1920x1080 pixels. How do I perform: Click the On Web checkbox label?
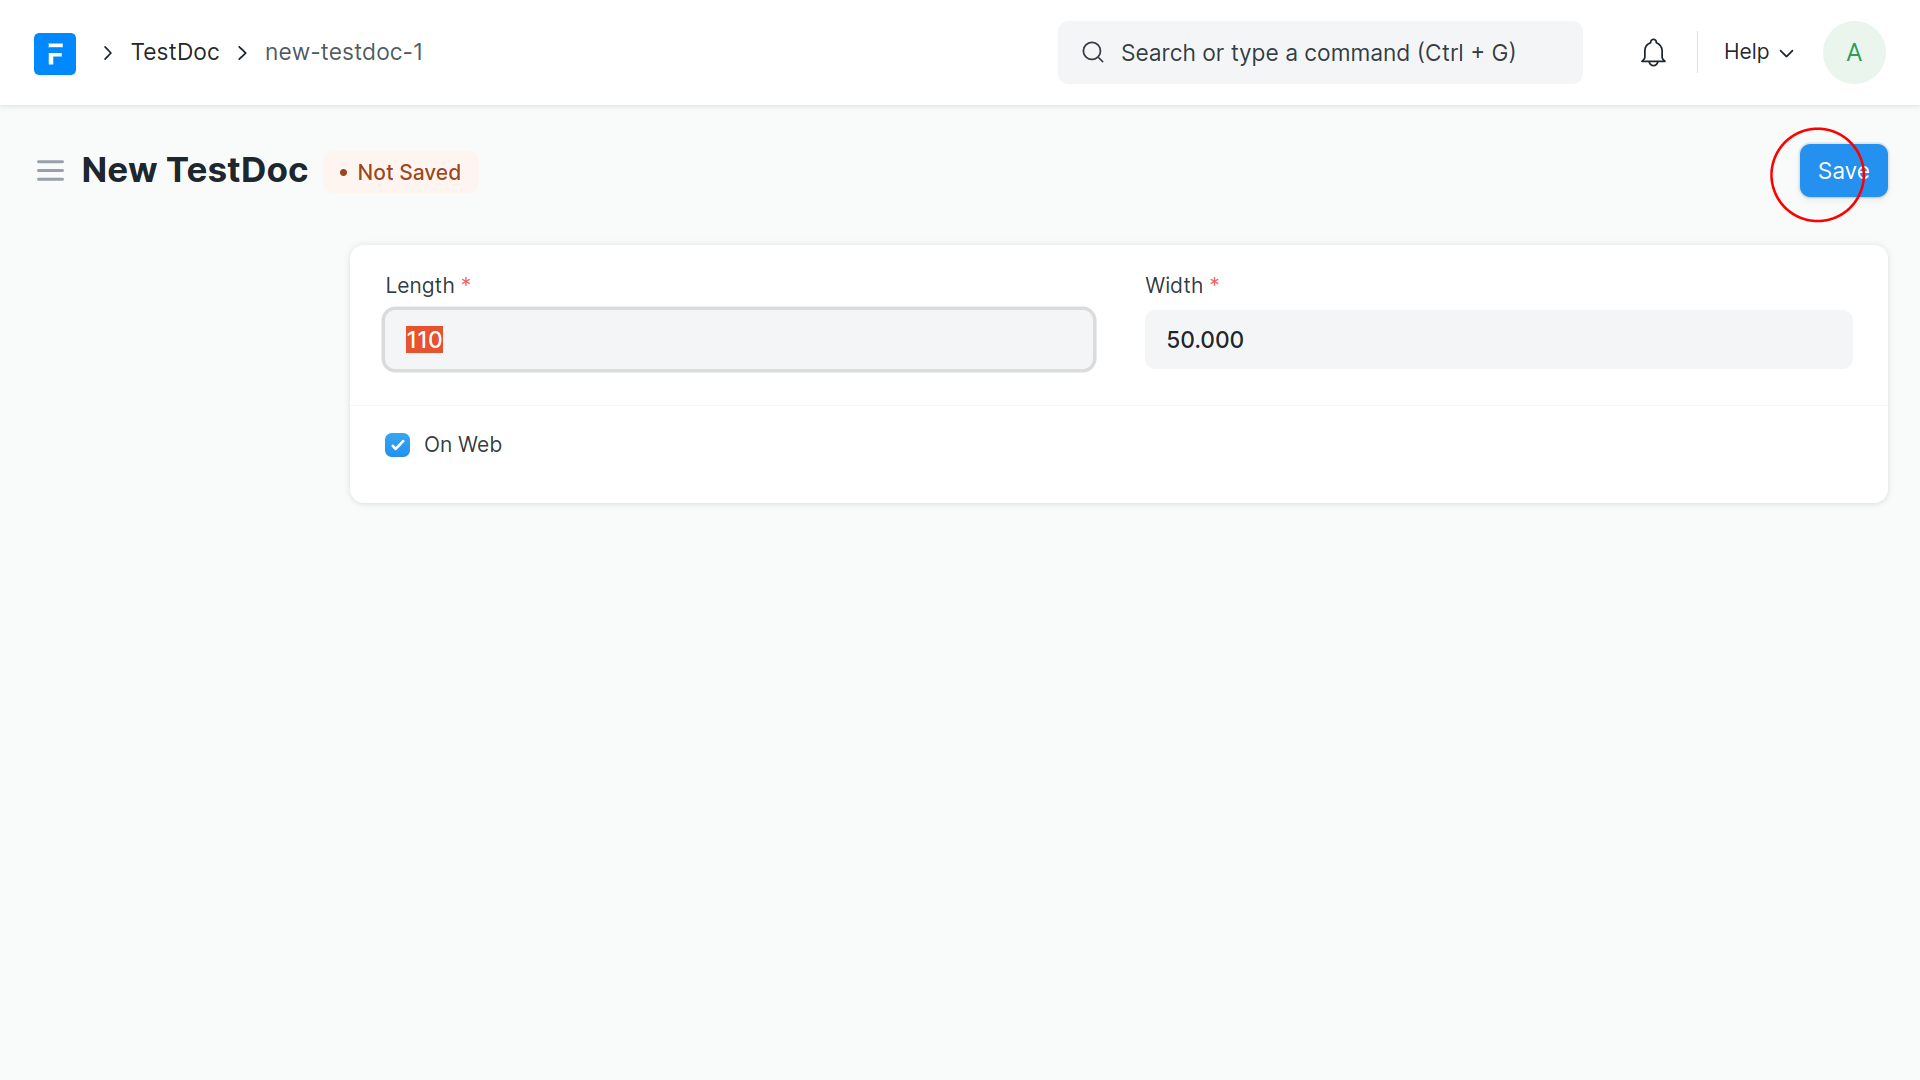tap(462, 445)
